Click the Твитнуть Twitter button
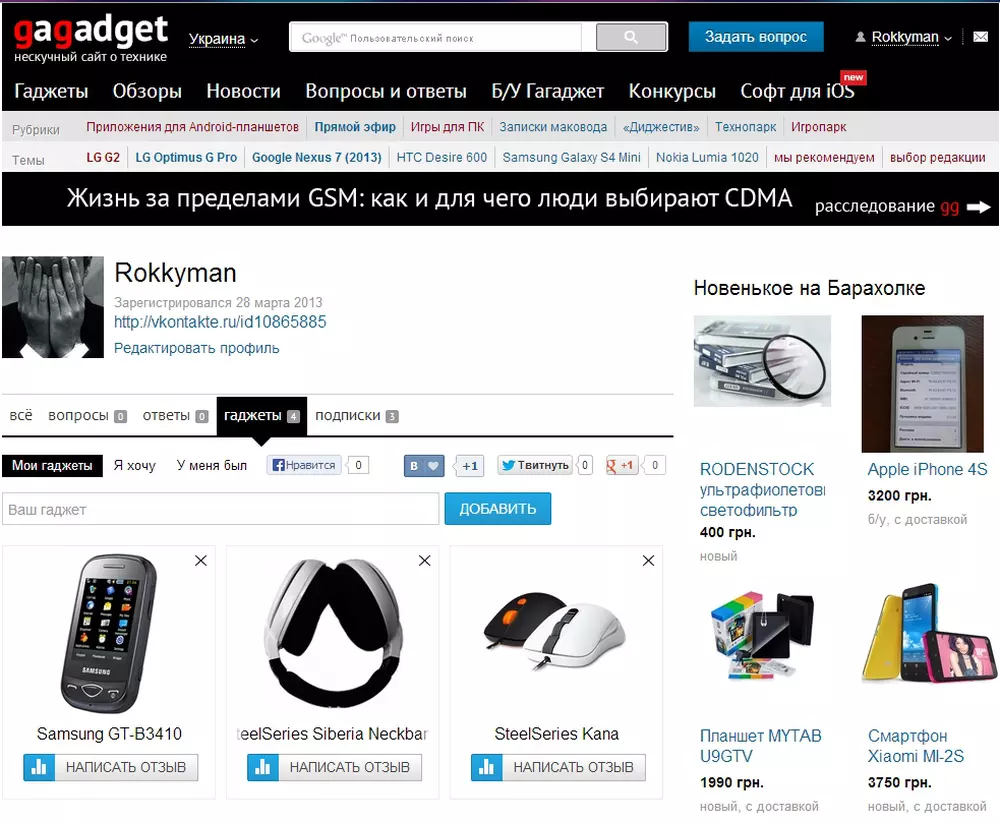The height and width of the screenshot is (822, 1000). coord(535,465)
